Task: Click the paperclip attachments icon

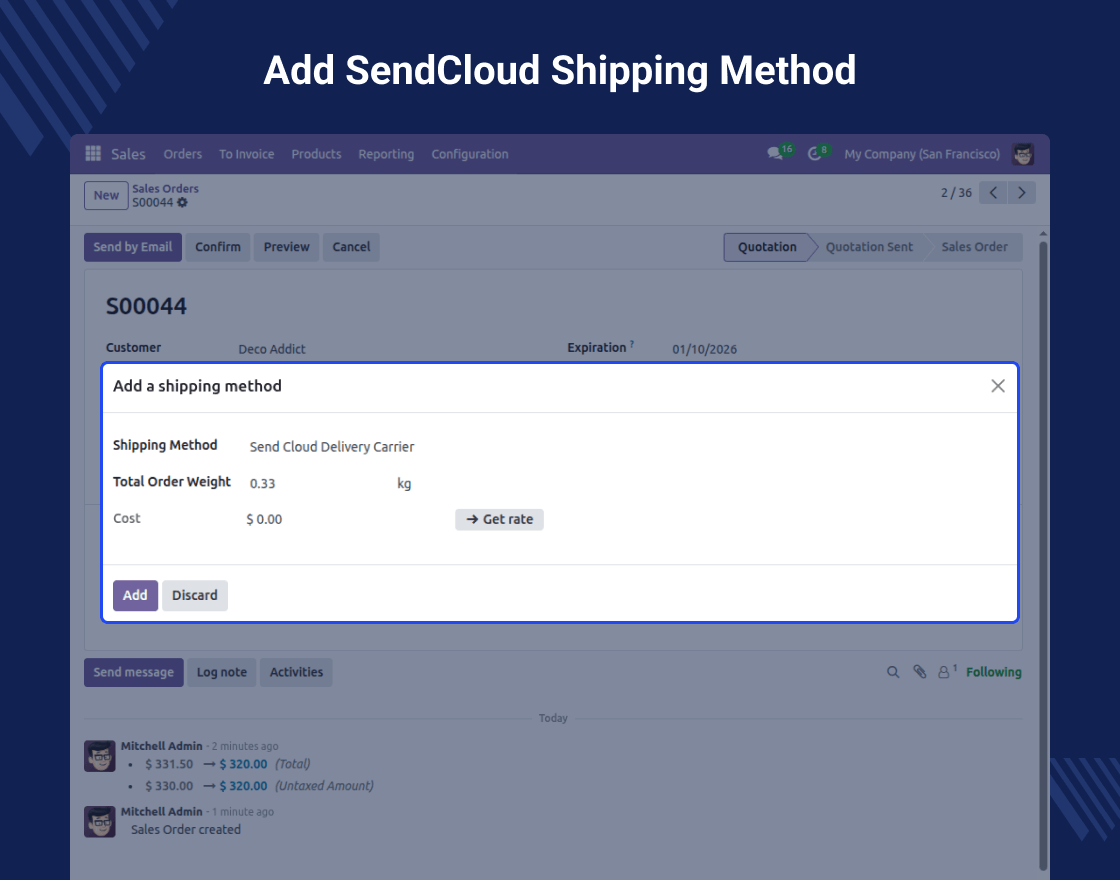Action: [x=919, y=673]
